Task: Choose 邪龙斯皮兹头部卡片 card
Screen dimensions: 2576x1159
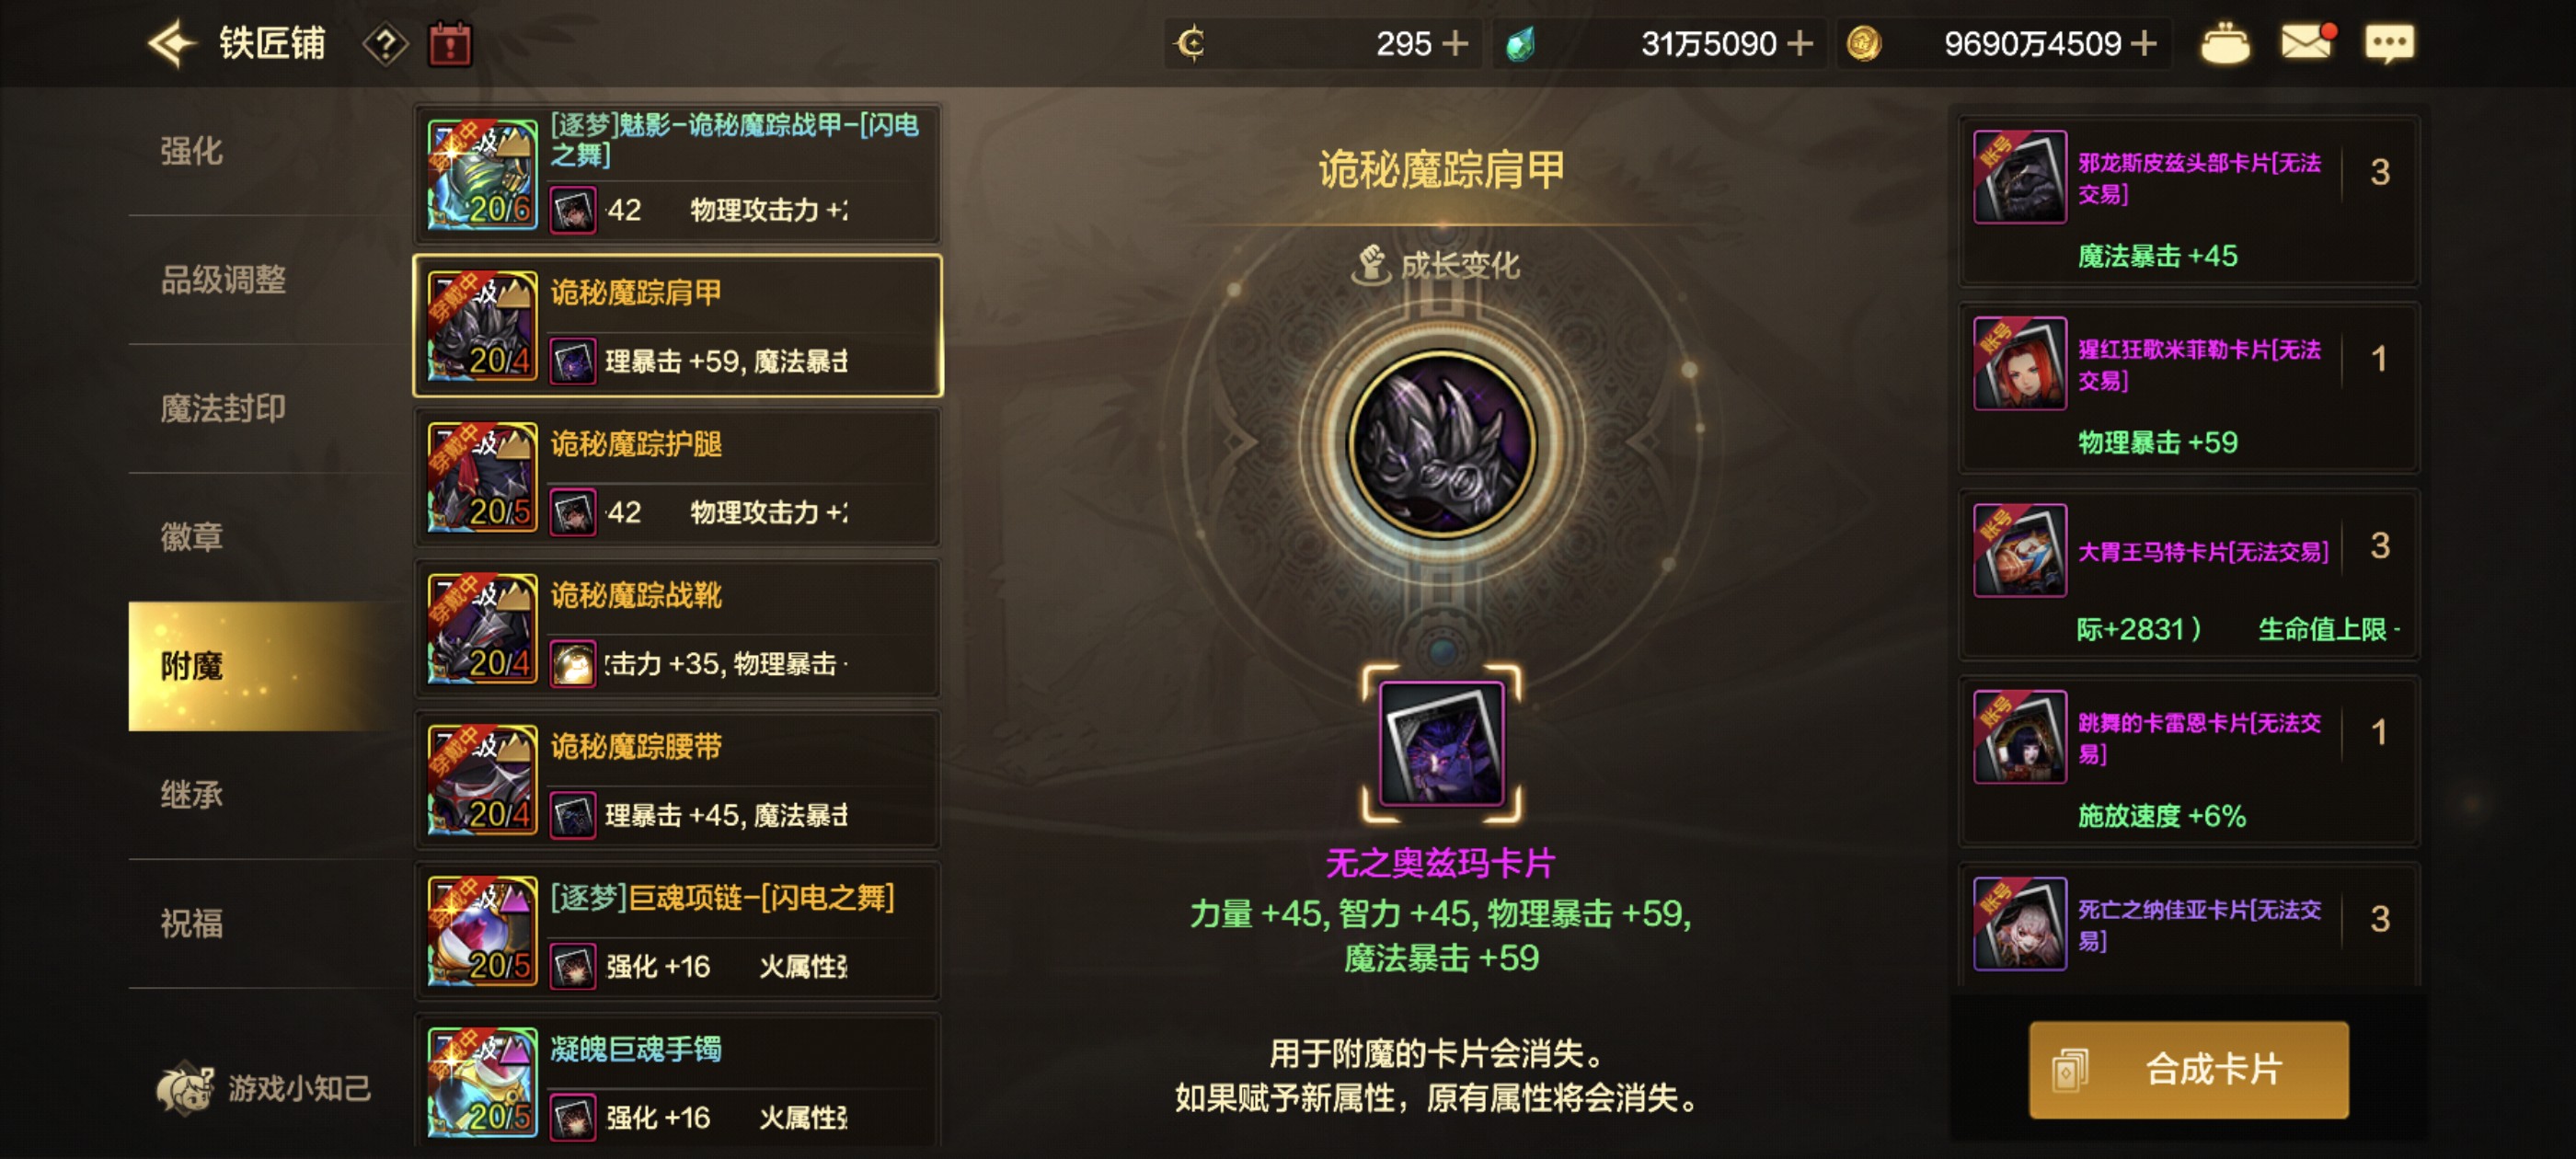Action: click(2188, 200)
